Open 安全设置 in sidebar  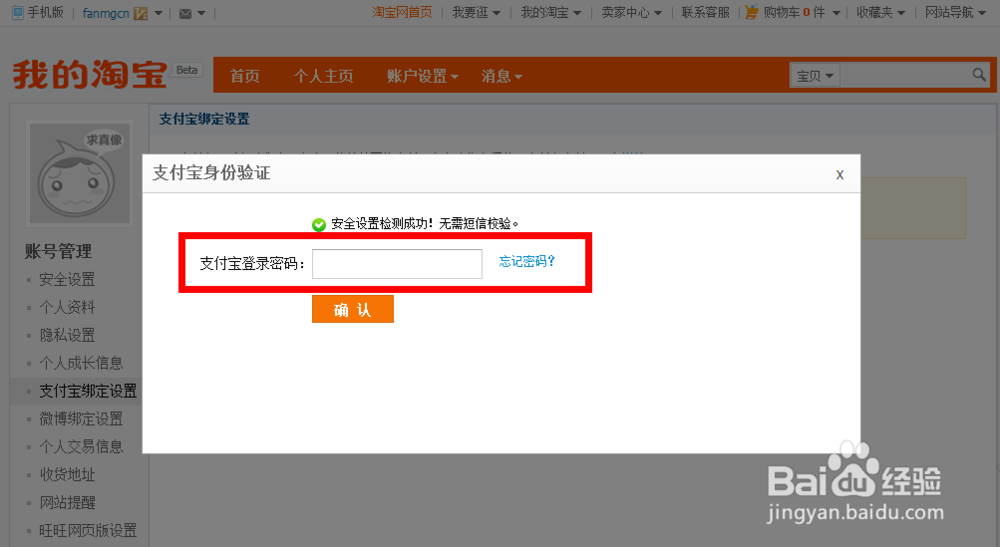click(x=67, y=279)
